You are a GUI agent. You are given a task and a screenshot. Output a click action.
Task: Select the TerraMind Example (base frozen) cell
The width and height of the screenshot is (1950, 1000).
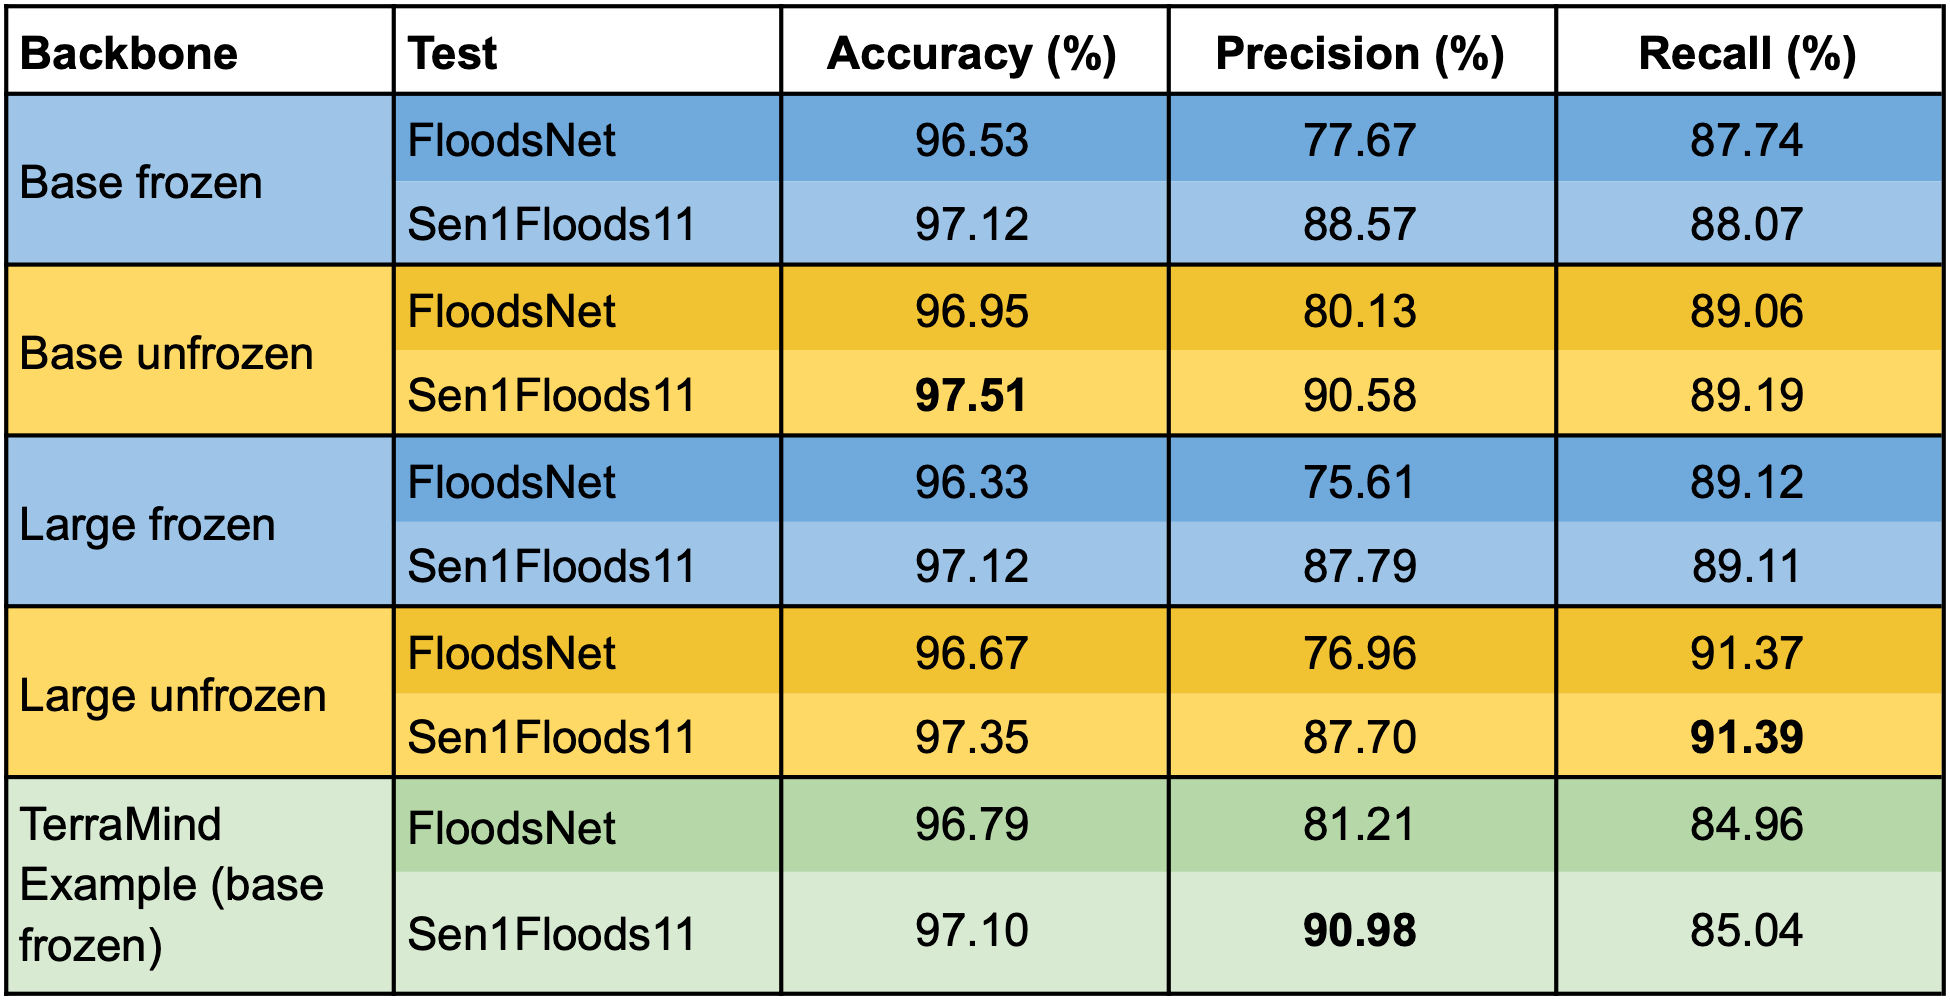[171, 885]
